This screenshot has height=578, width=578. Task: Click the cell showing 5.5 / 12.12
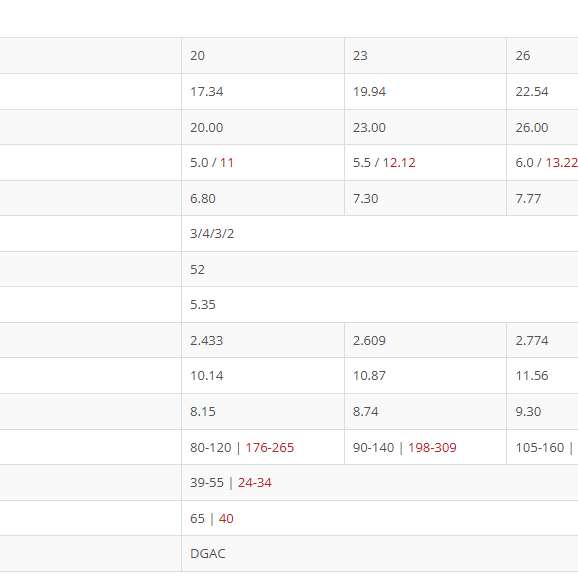click(x=425, y=163)
